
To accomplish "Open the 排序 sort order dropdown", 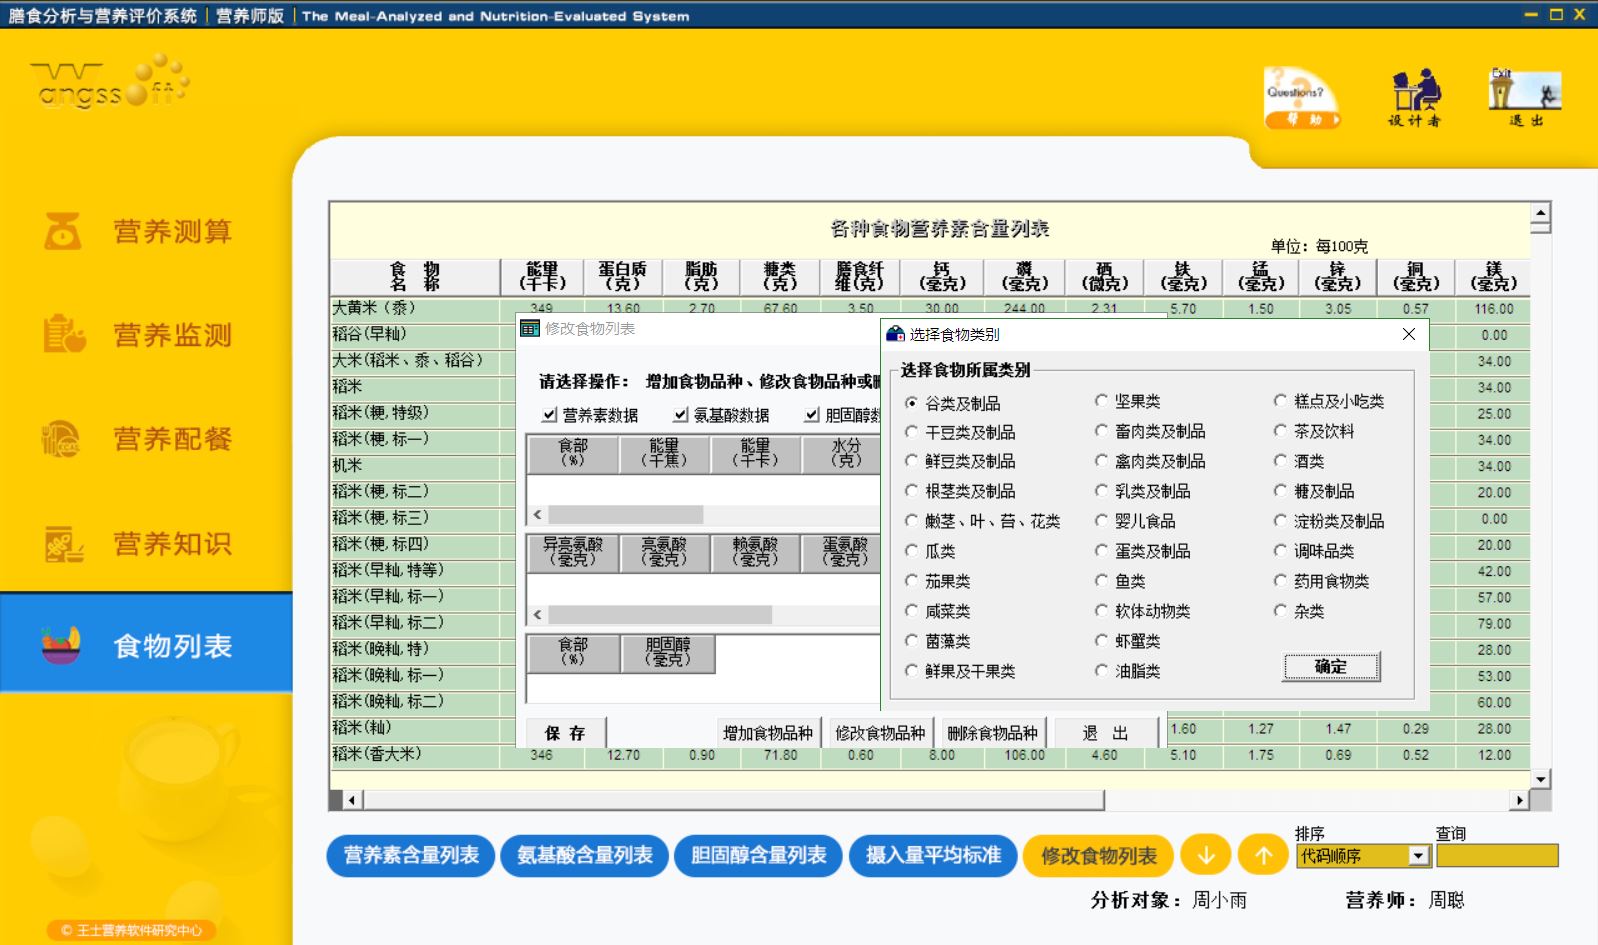I will [1418, 856].
